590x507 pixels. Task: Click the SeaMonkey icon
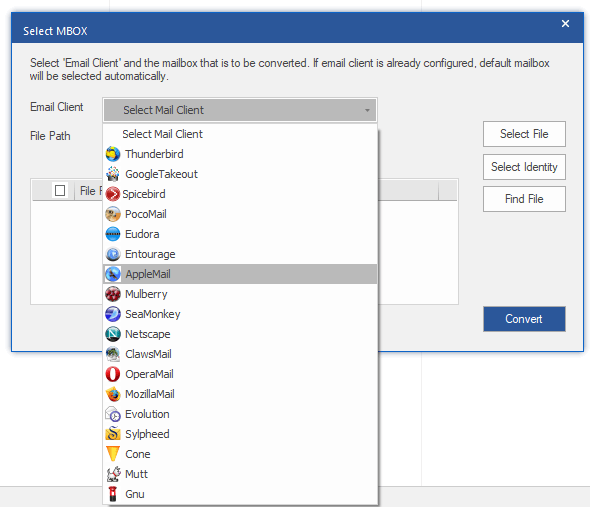tap(113, 314)
